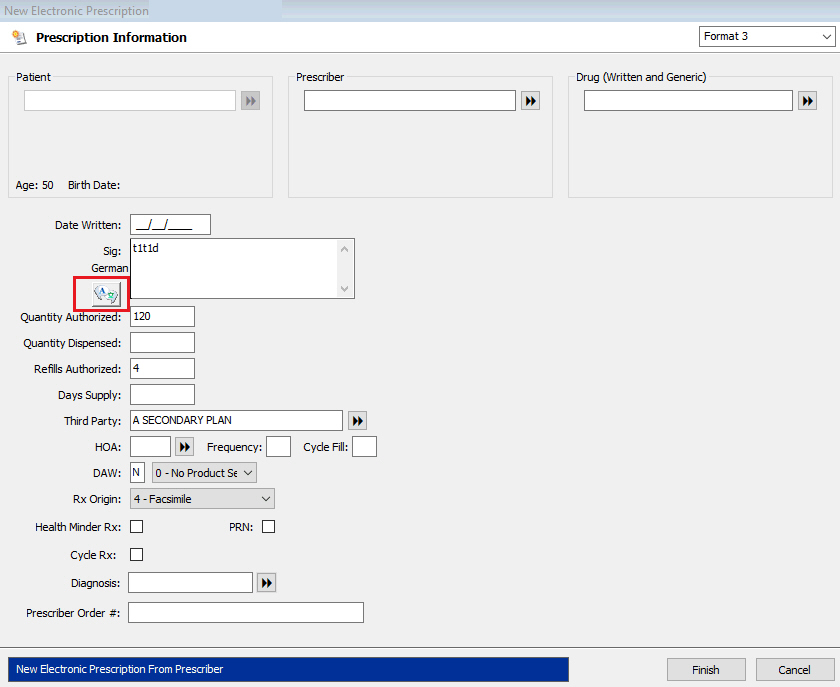Viewport: 840px width, 687px height.
Task: Click the Prescriber Order # field
Action: pyautogui.click(x=245, y=613)
